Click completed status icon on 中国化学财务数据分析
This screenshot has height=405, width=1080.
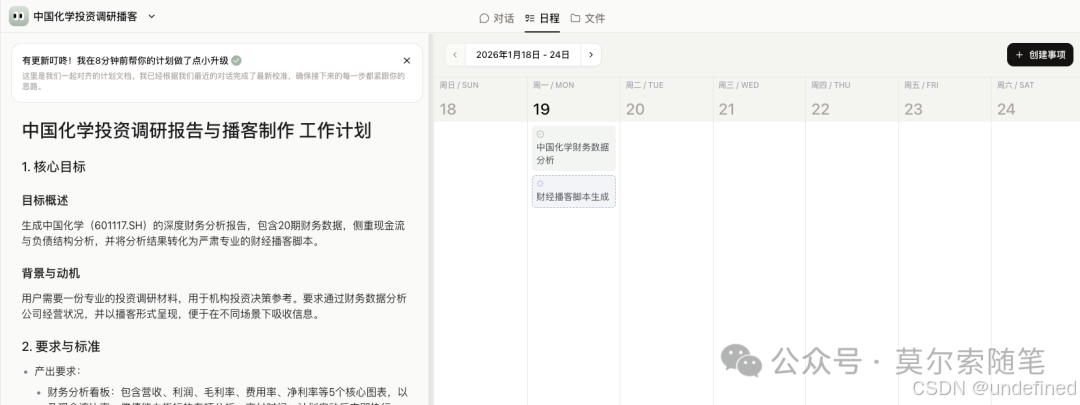tap(540, 134)
